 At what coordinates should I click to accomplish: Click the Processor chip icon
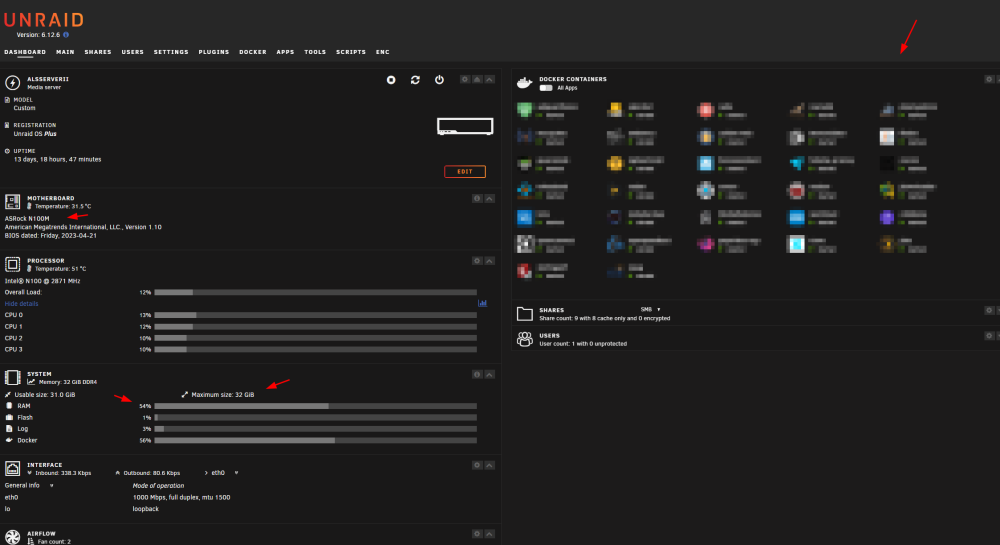[x=12, y=264]
